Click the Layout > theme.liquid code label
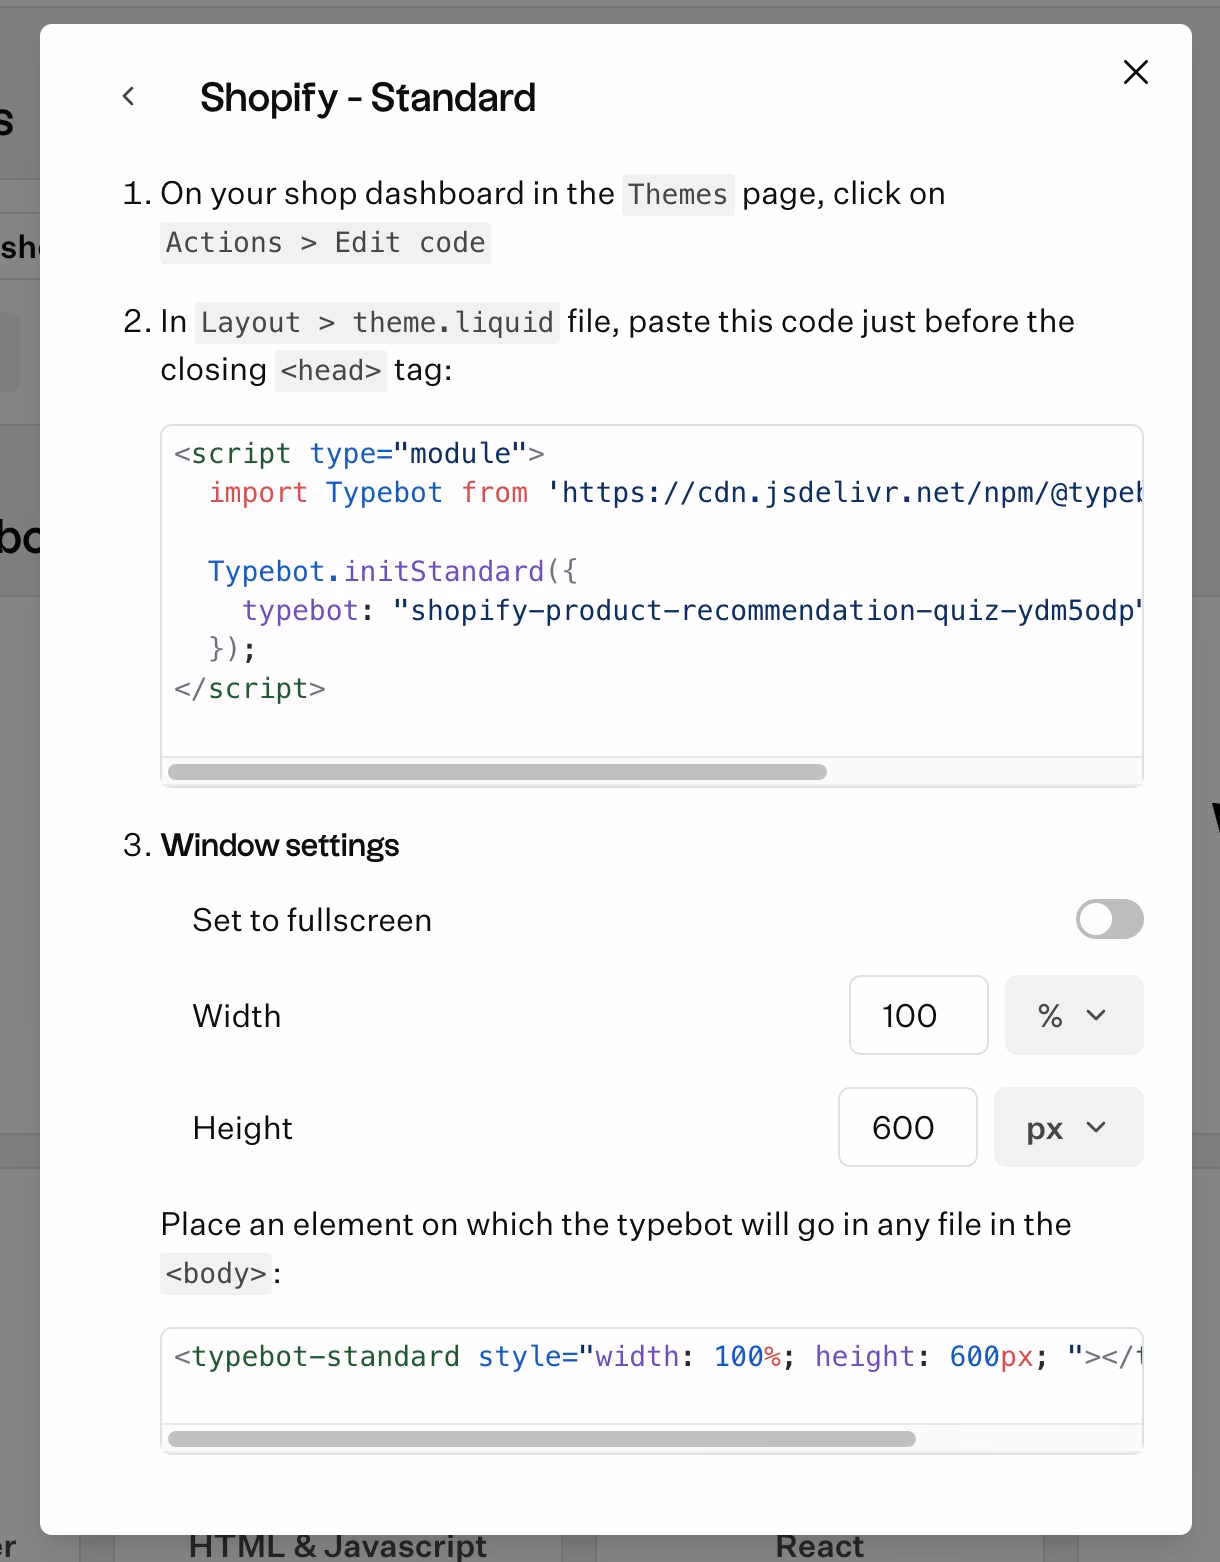Viewport: 1220px width, 1562px height. 377,322
